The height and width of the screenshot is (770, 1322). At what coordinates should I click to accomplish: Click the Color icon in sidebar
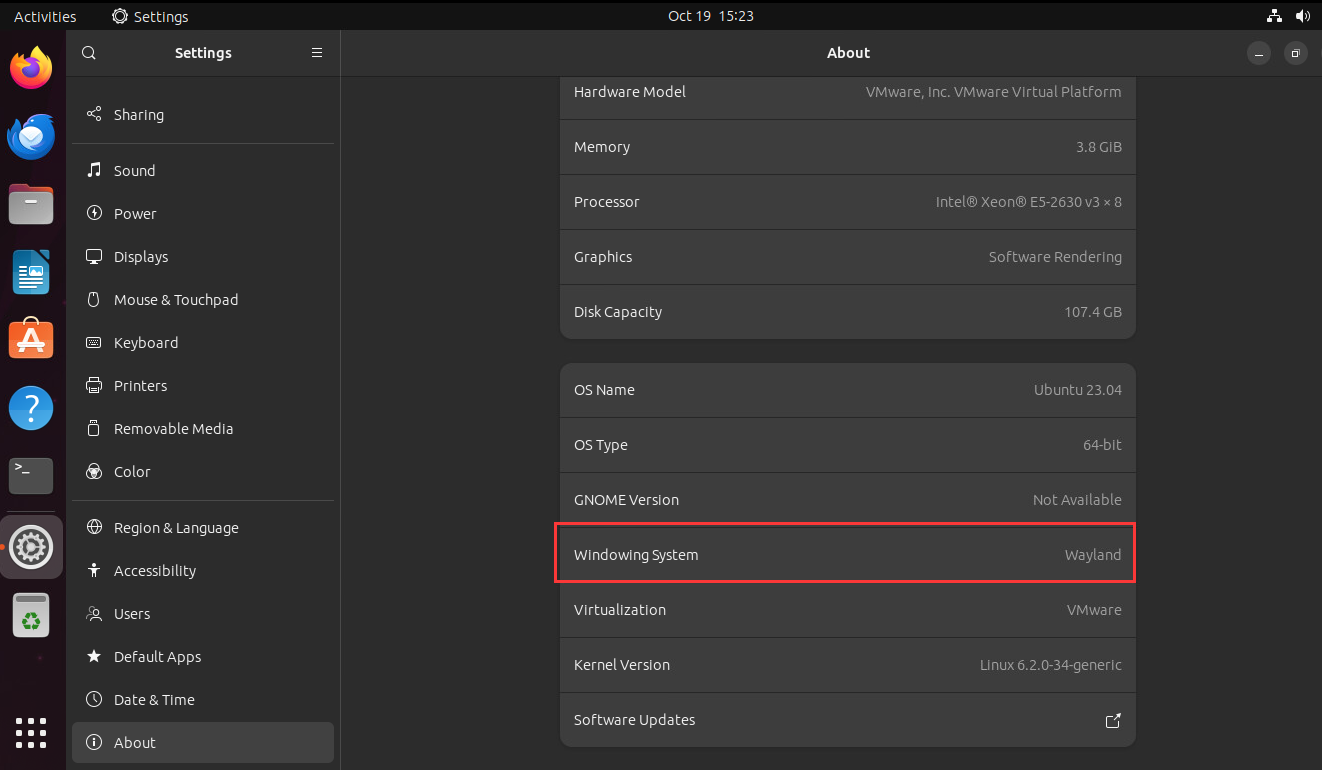[x=94, y=471]
